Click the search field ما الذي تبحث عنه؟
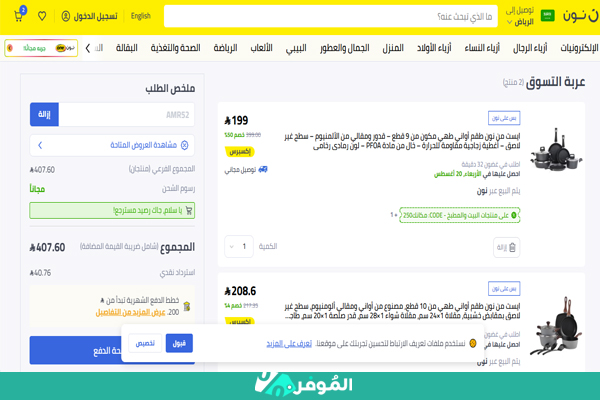 [331, 16]
